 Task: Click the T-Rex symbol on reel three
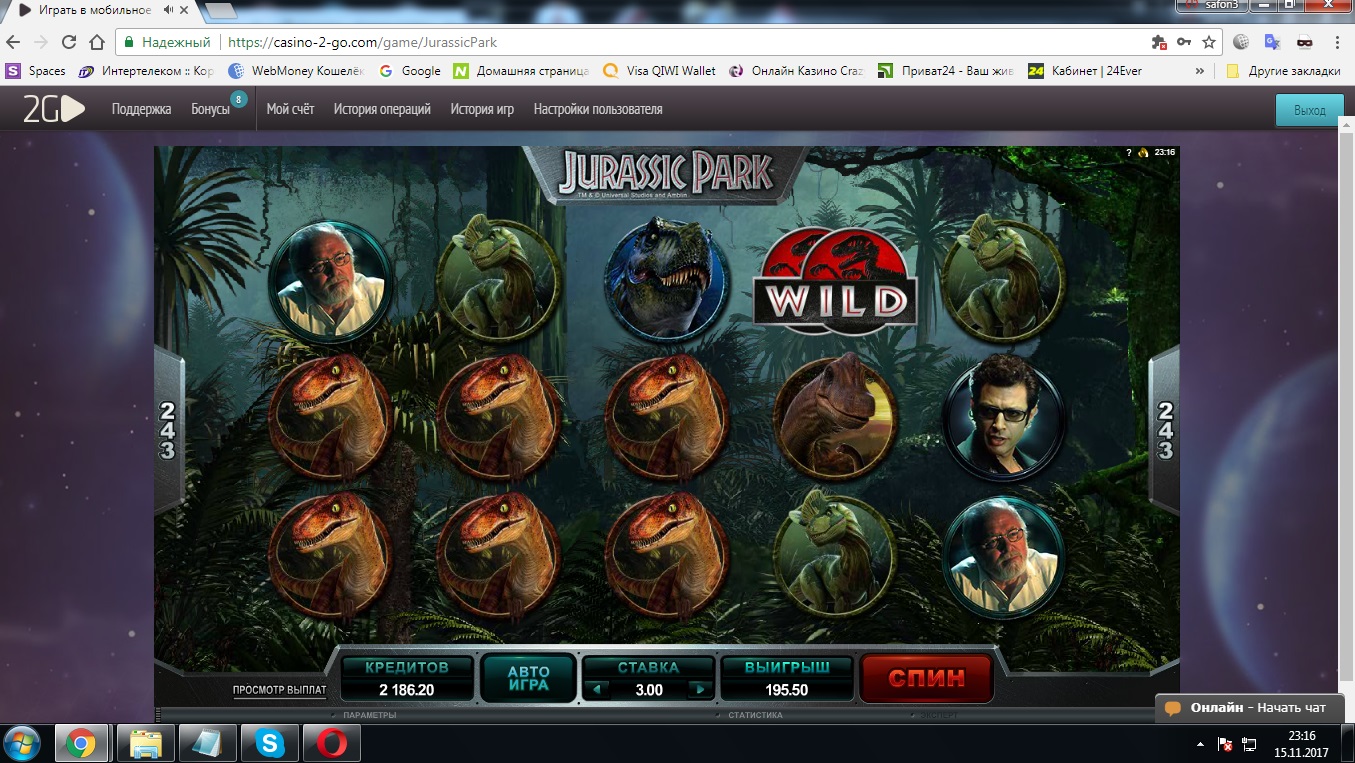point(666,278)
